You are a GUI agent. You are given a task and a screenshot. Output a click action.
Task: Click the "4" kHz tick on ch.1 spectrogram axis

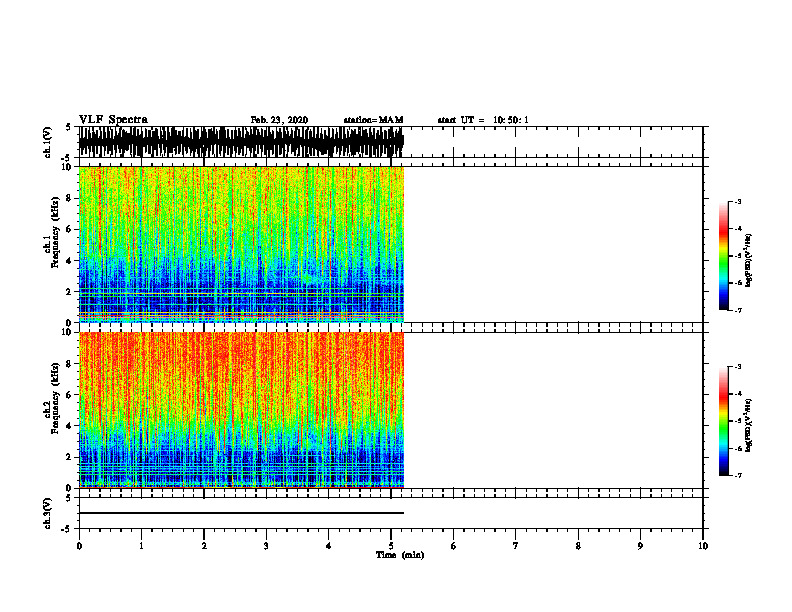tap(70, 261)
